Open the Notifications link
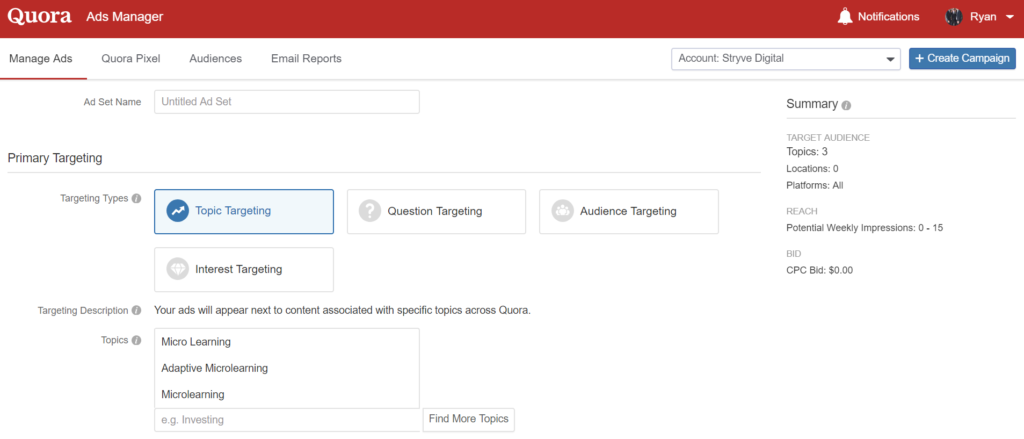Screen dimensions: 1024x439 point(888,17)
